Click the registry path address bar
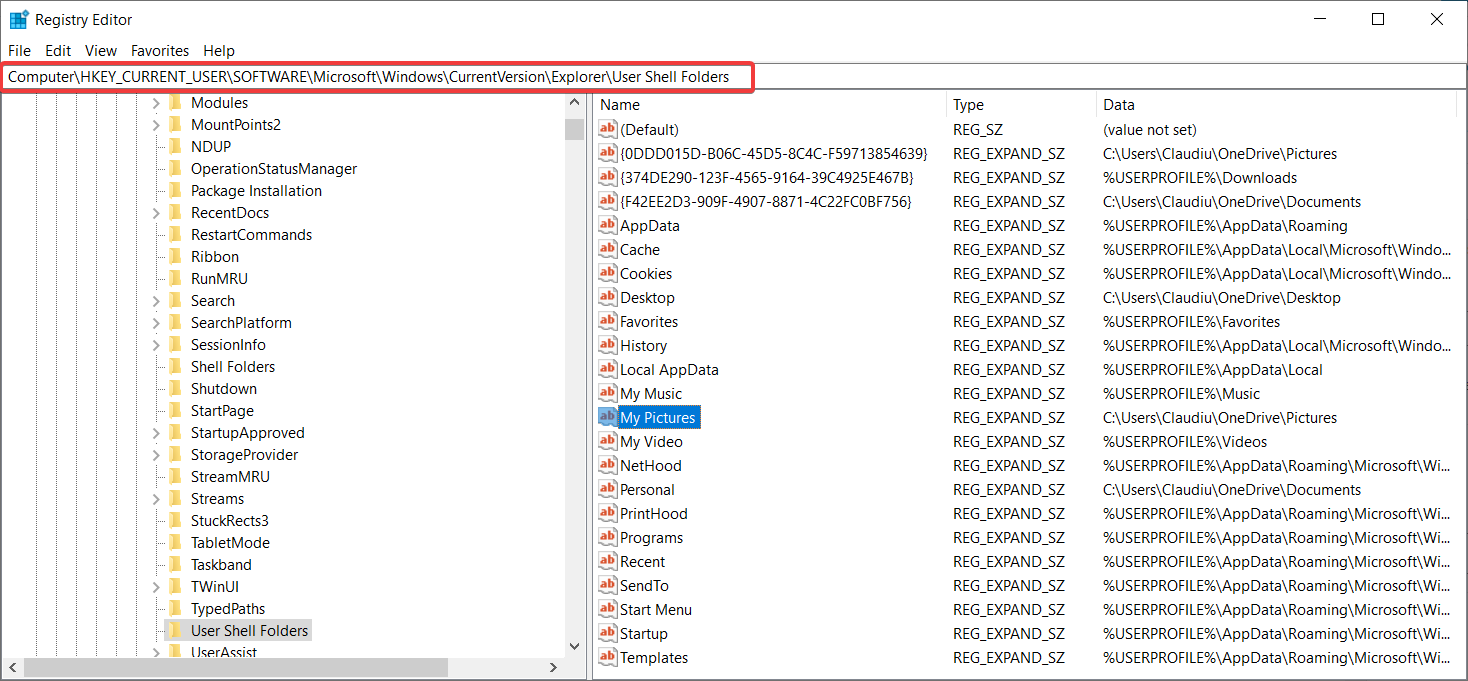The width and height of the screenshot is (1468, 681). tap(734, 76)
